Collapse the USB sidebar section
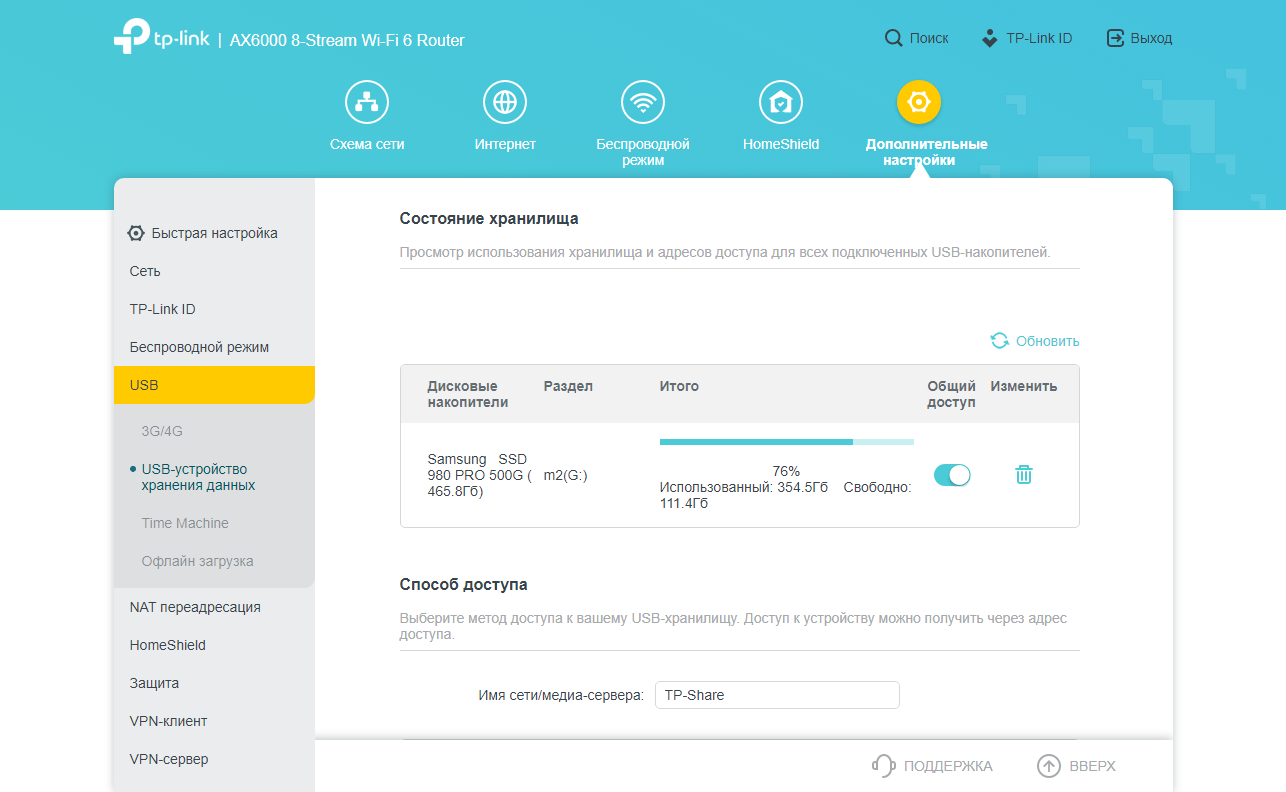 pyautogui.click(x=214, y=385)
